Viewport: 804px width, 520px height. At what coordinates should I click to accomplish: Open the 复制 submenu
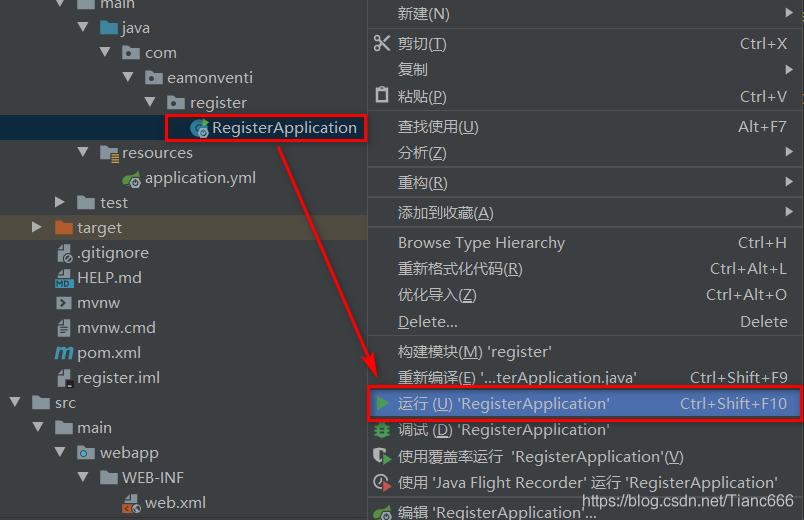pos(585,69)
